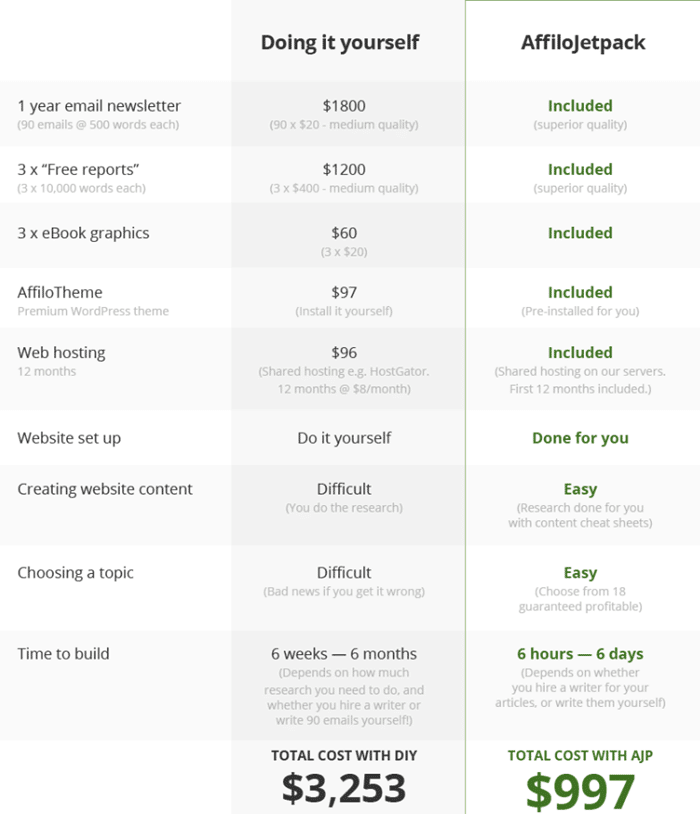This screenshot has width=700, height=814.
Task: Click the 'Doing it yourself' column heading
Action: tap(340, 43)
